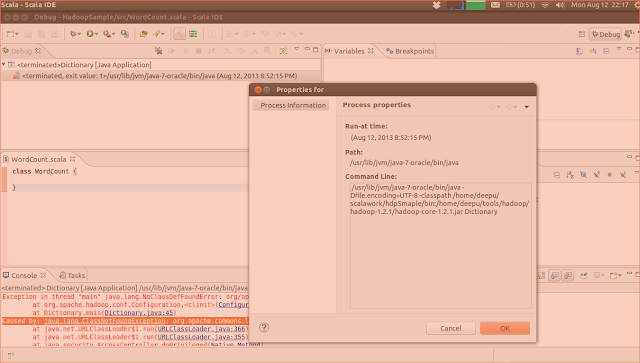The height and width of the screenshot is (363, 640).
Task: Click Cancel in the Properties dialog
Action: click(x=451, y=328)
